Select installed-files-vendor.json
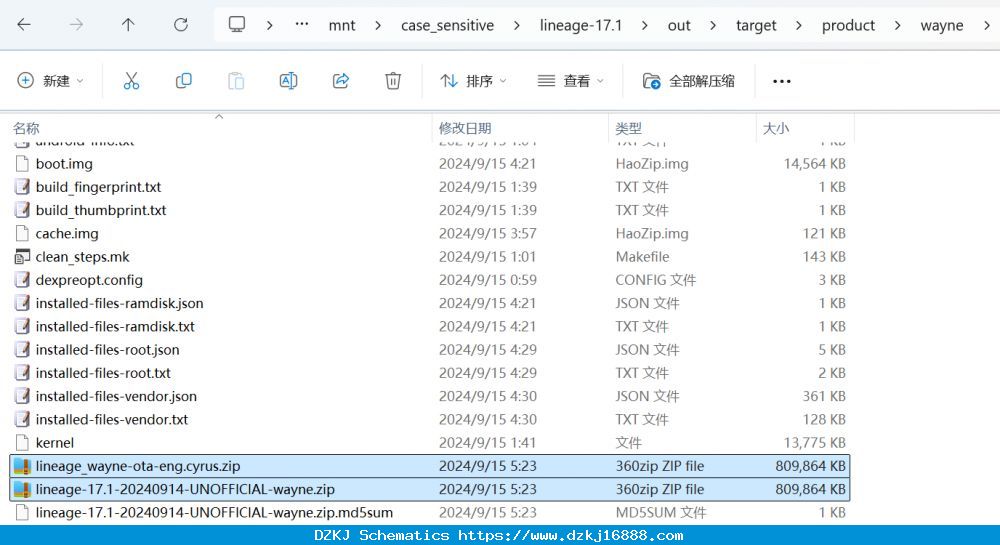The image size is (1000, 545). (430, 396)
